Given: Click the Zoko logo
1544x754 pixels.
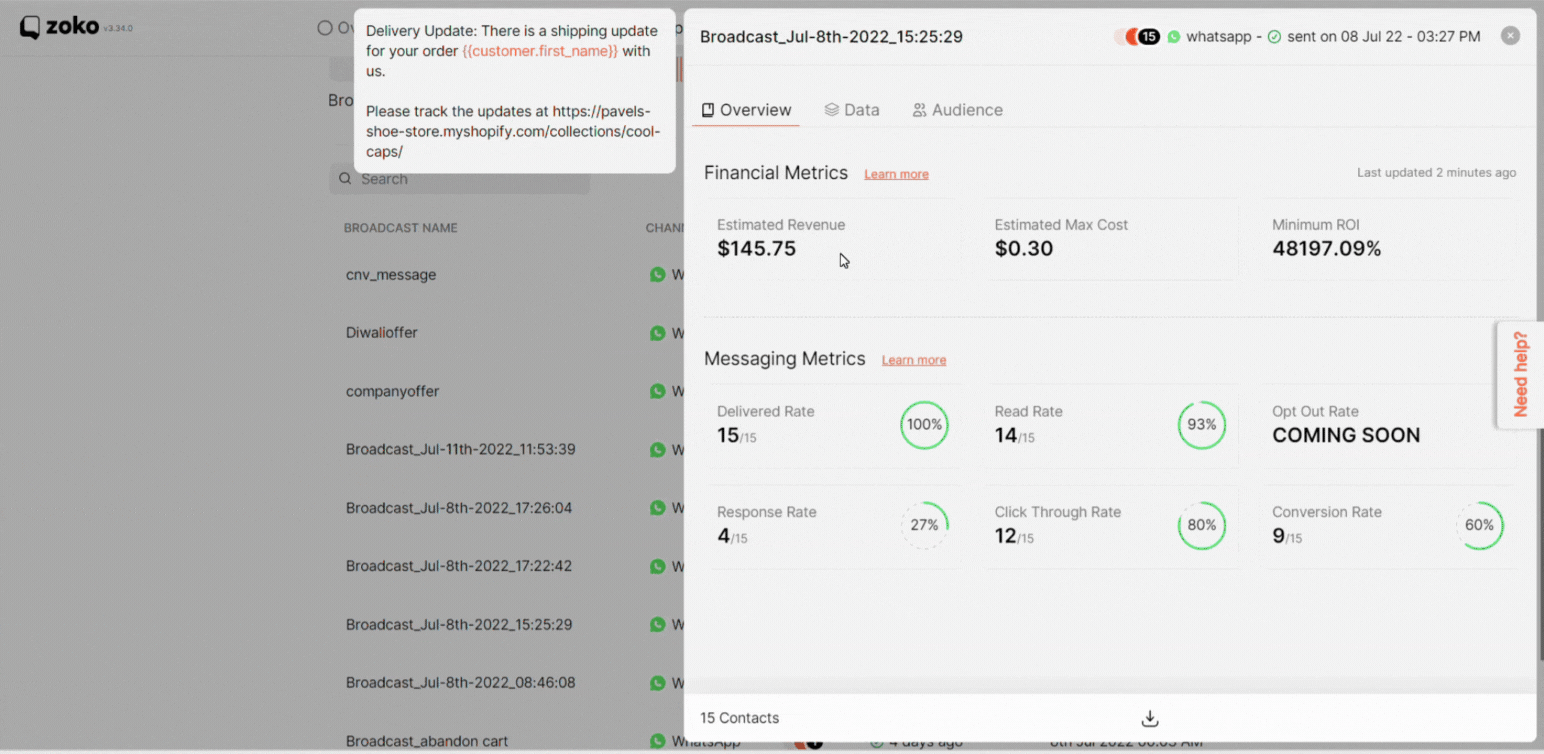Looking at the screenshot, I should pos(59,27).
